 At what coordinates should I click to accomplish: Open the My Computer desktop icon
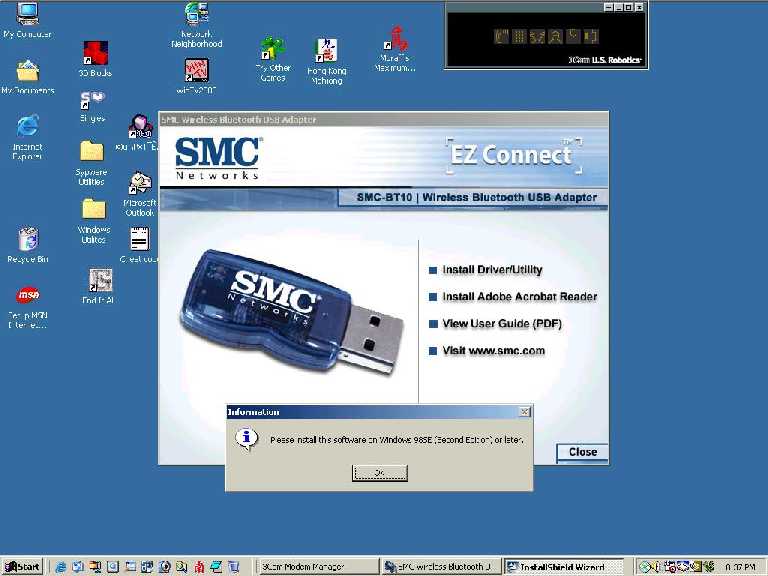pos(27,20)
